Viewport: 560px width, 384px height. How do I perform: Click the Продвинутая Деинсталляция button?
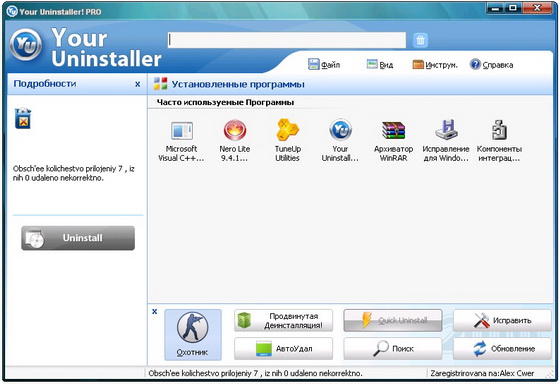click(284, 320)
